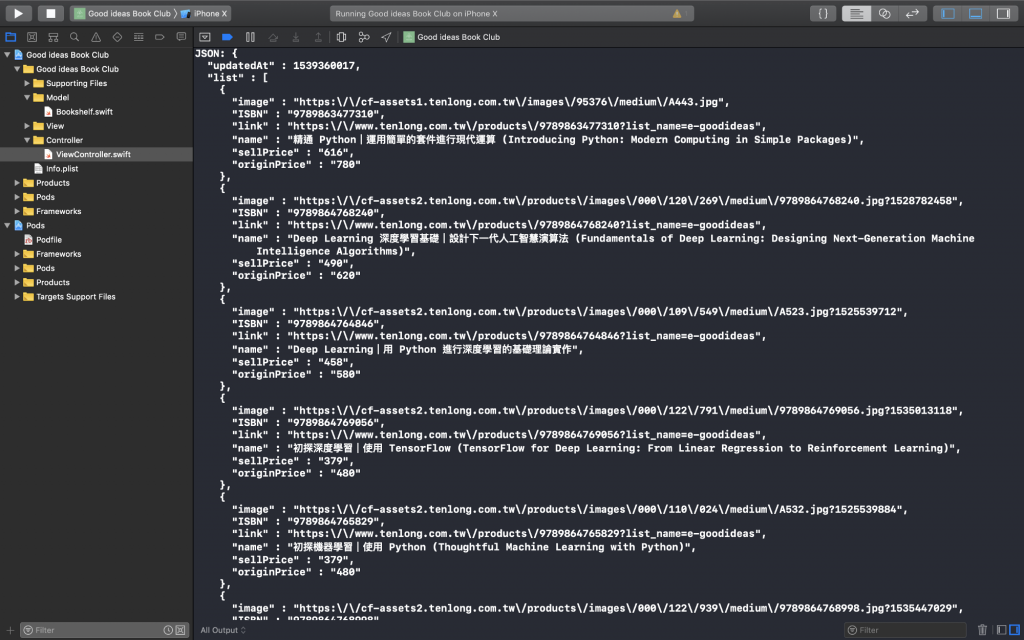Screen dimensions: 1024x640
Task: Open the Podfile
Action: [49, 240]
